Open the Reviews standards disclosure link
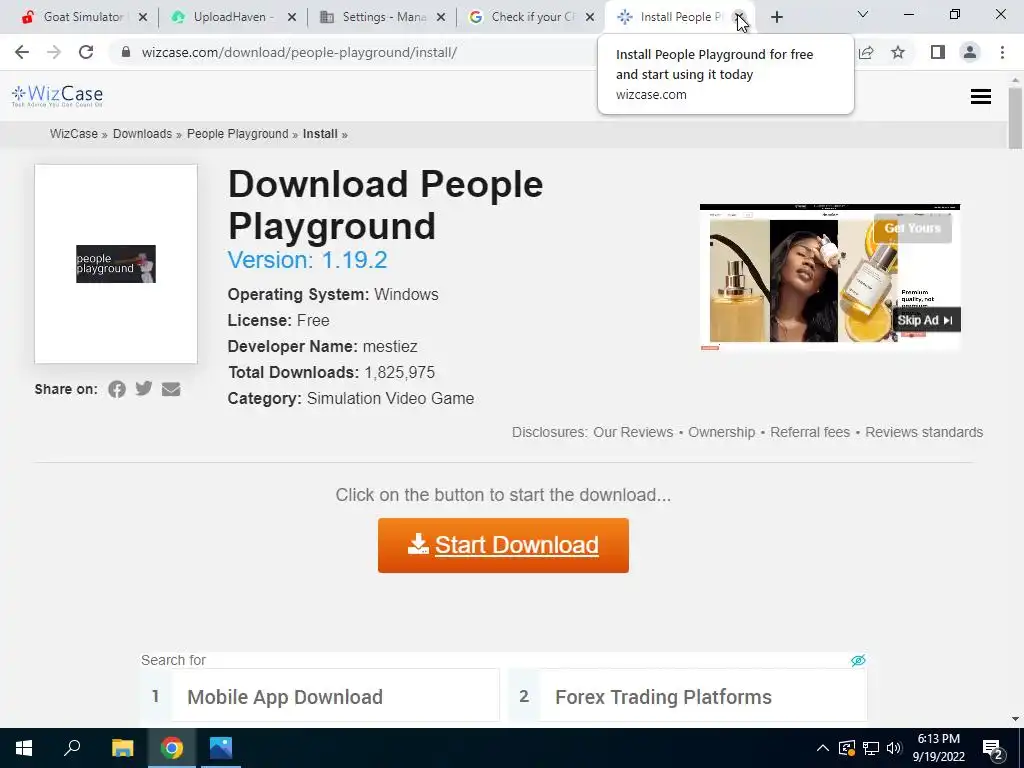1024x768 pixels. pyautogui.click(x=924, y=432)
